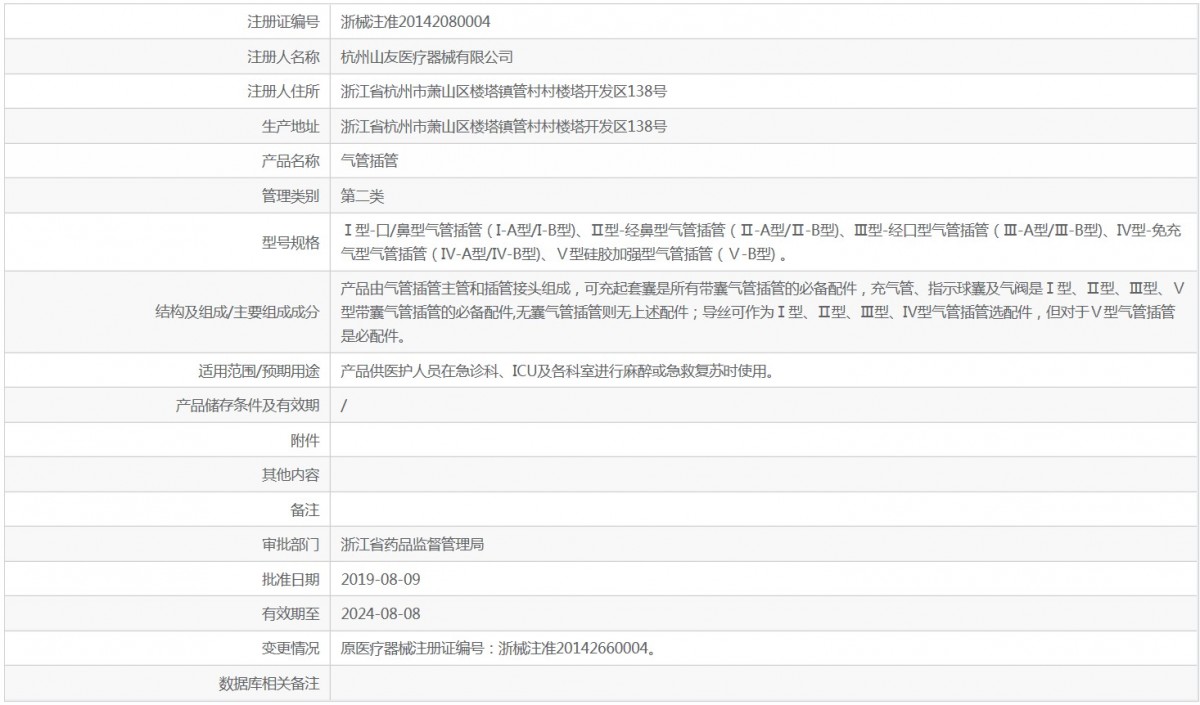Select the 型号规格 label
The image size is (1200, 705).
(x=290, y=242)
